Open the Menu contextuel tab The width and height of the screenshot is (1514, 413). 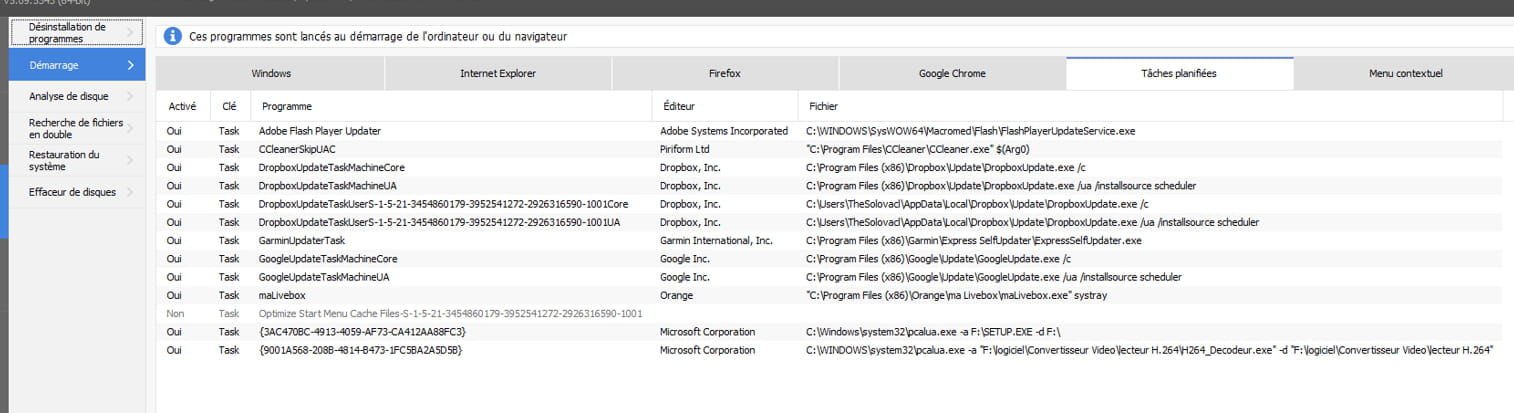click(1405, 74)
